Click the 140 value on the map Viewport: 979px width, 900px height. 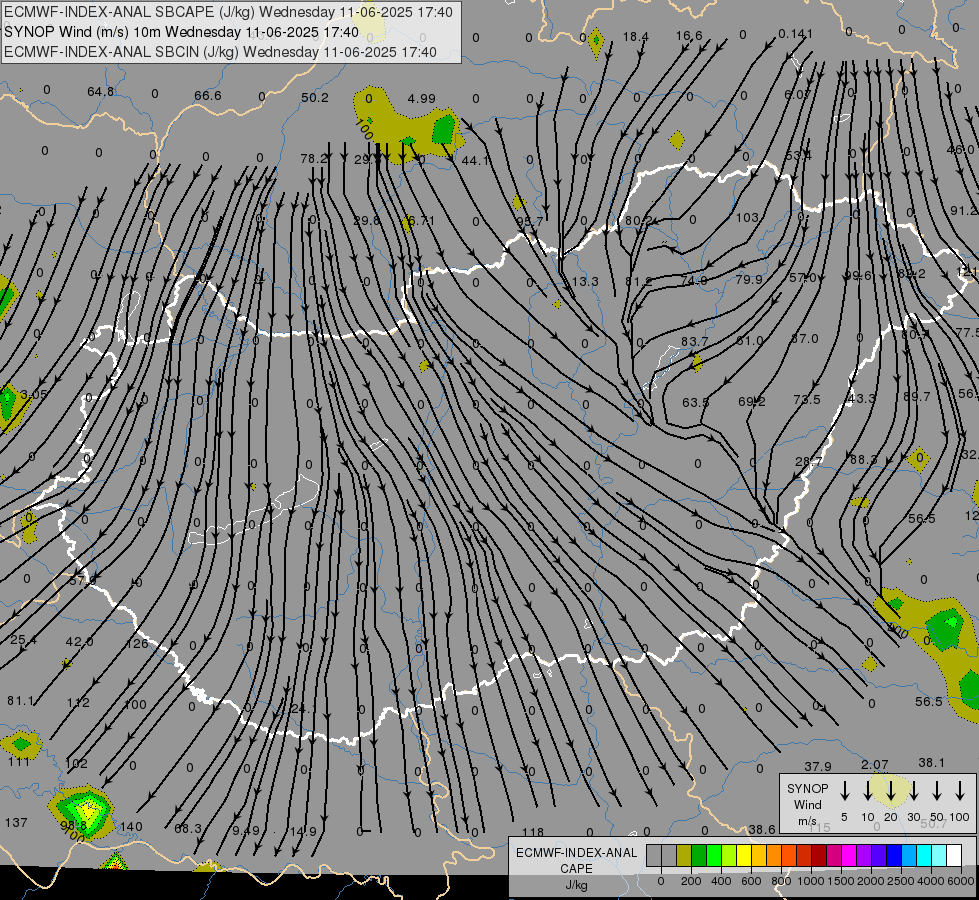(131, 827)
